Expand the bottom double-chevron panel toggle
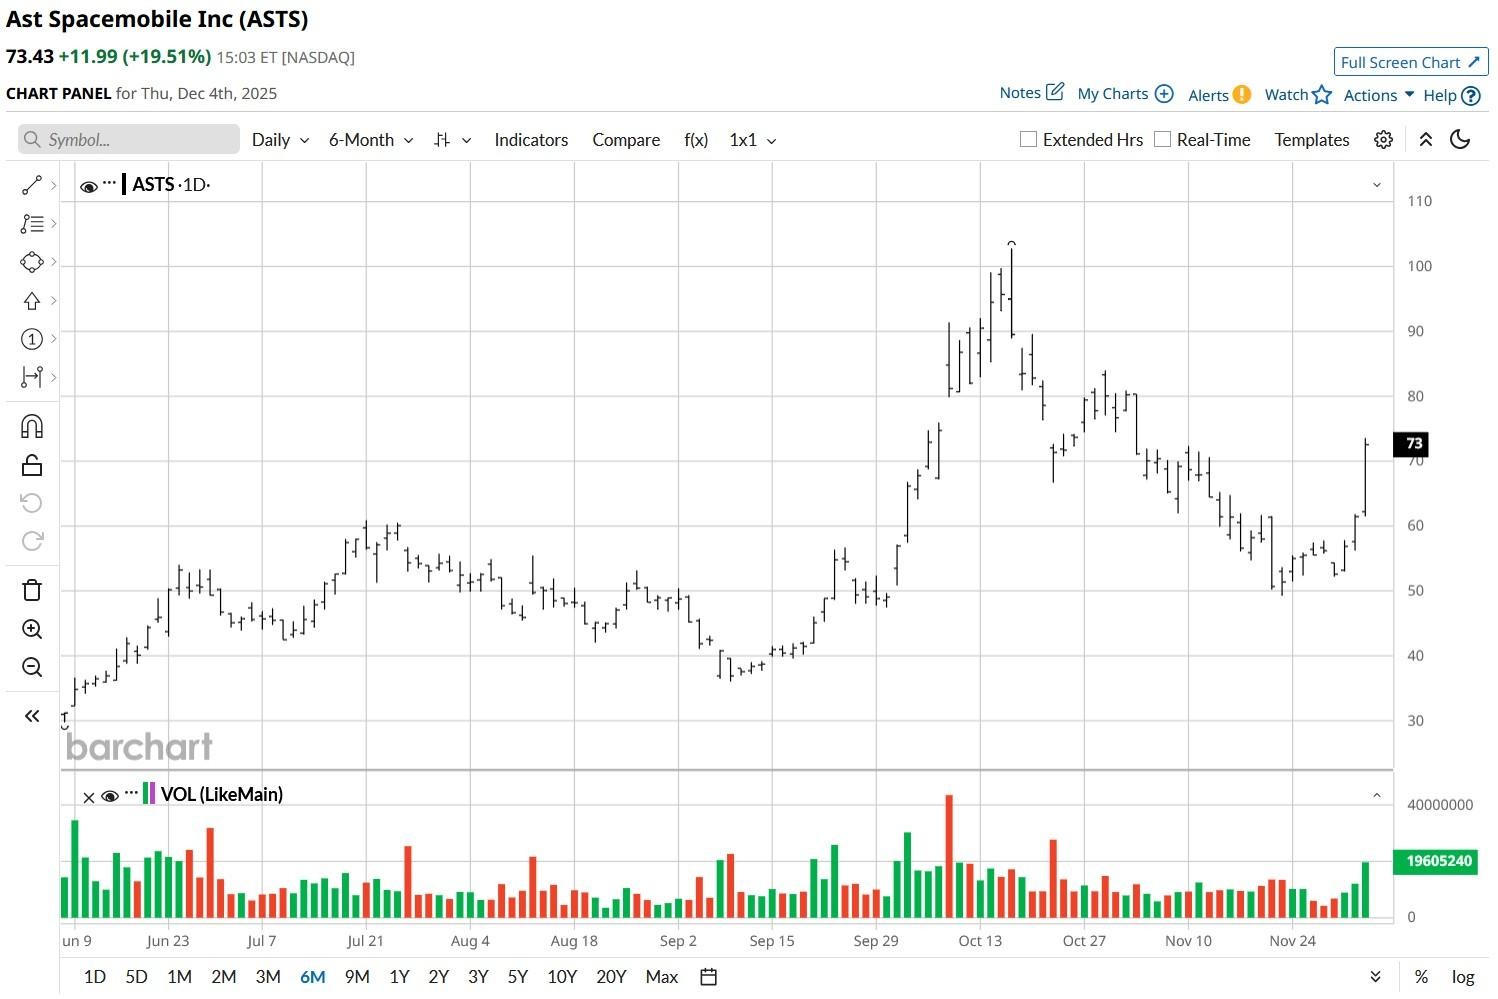The image size is (1498, 999). [1376, 977]
